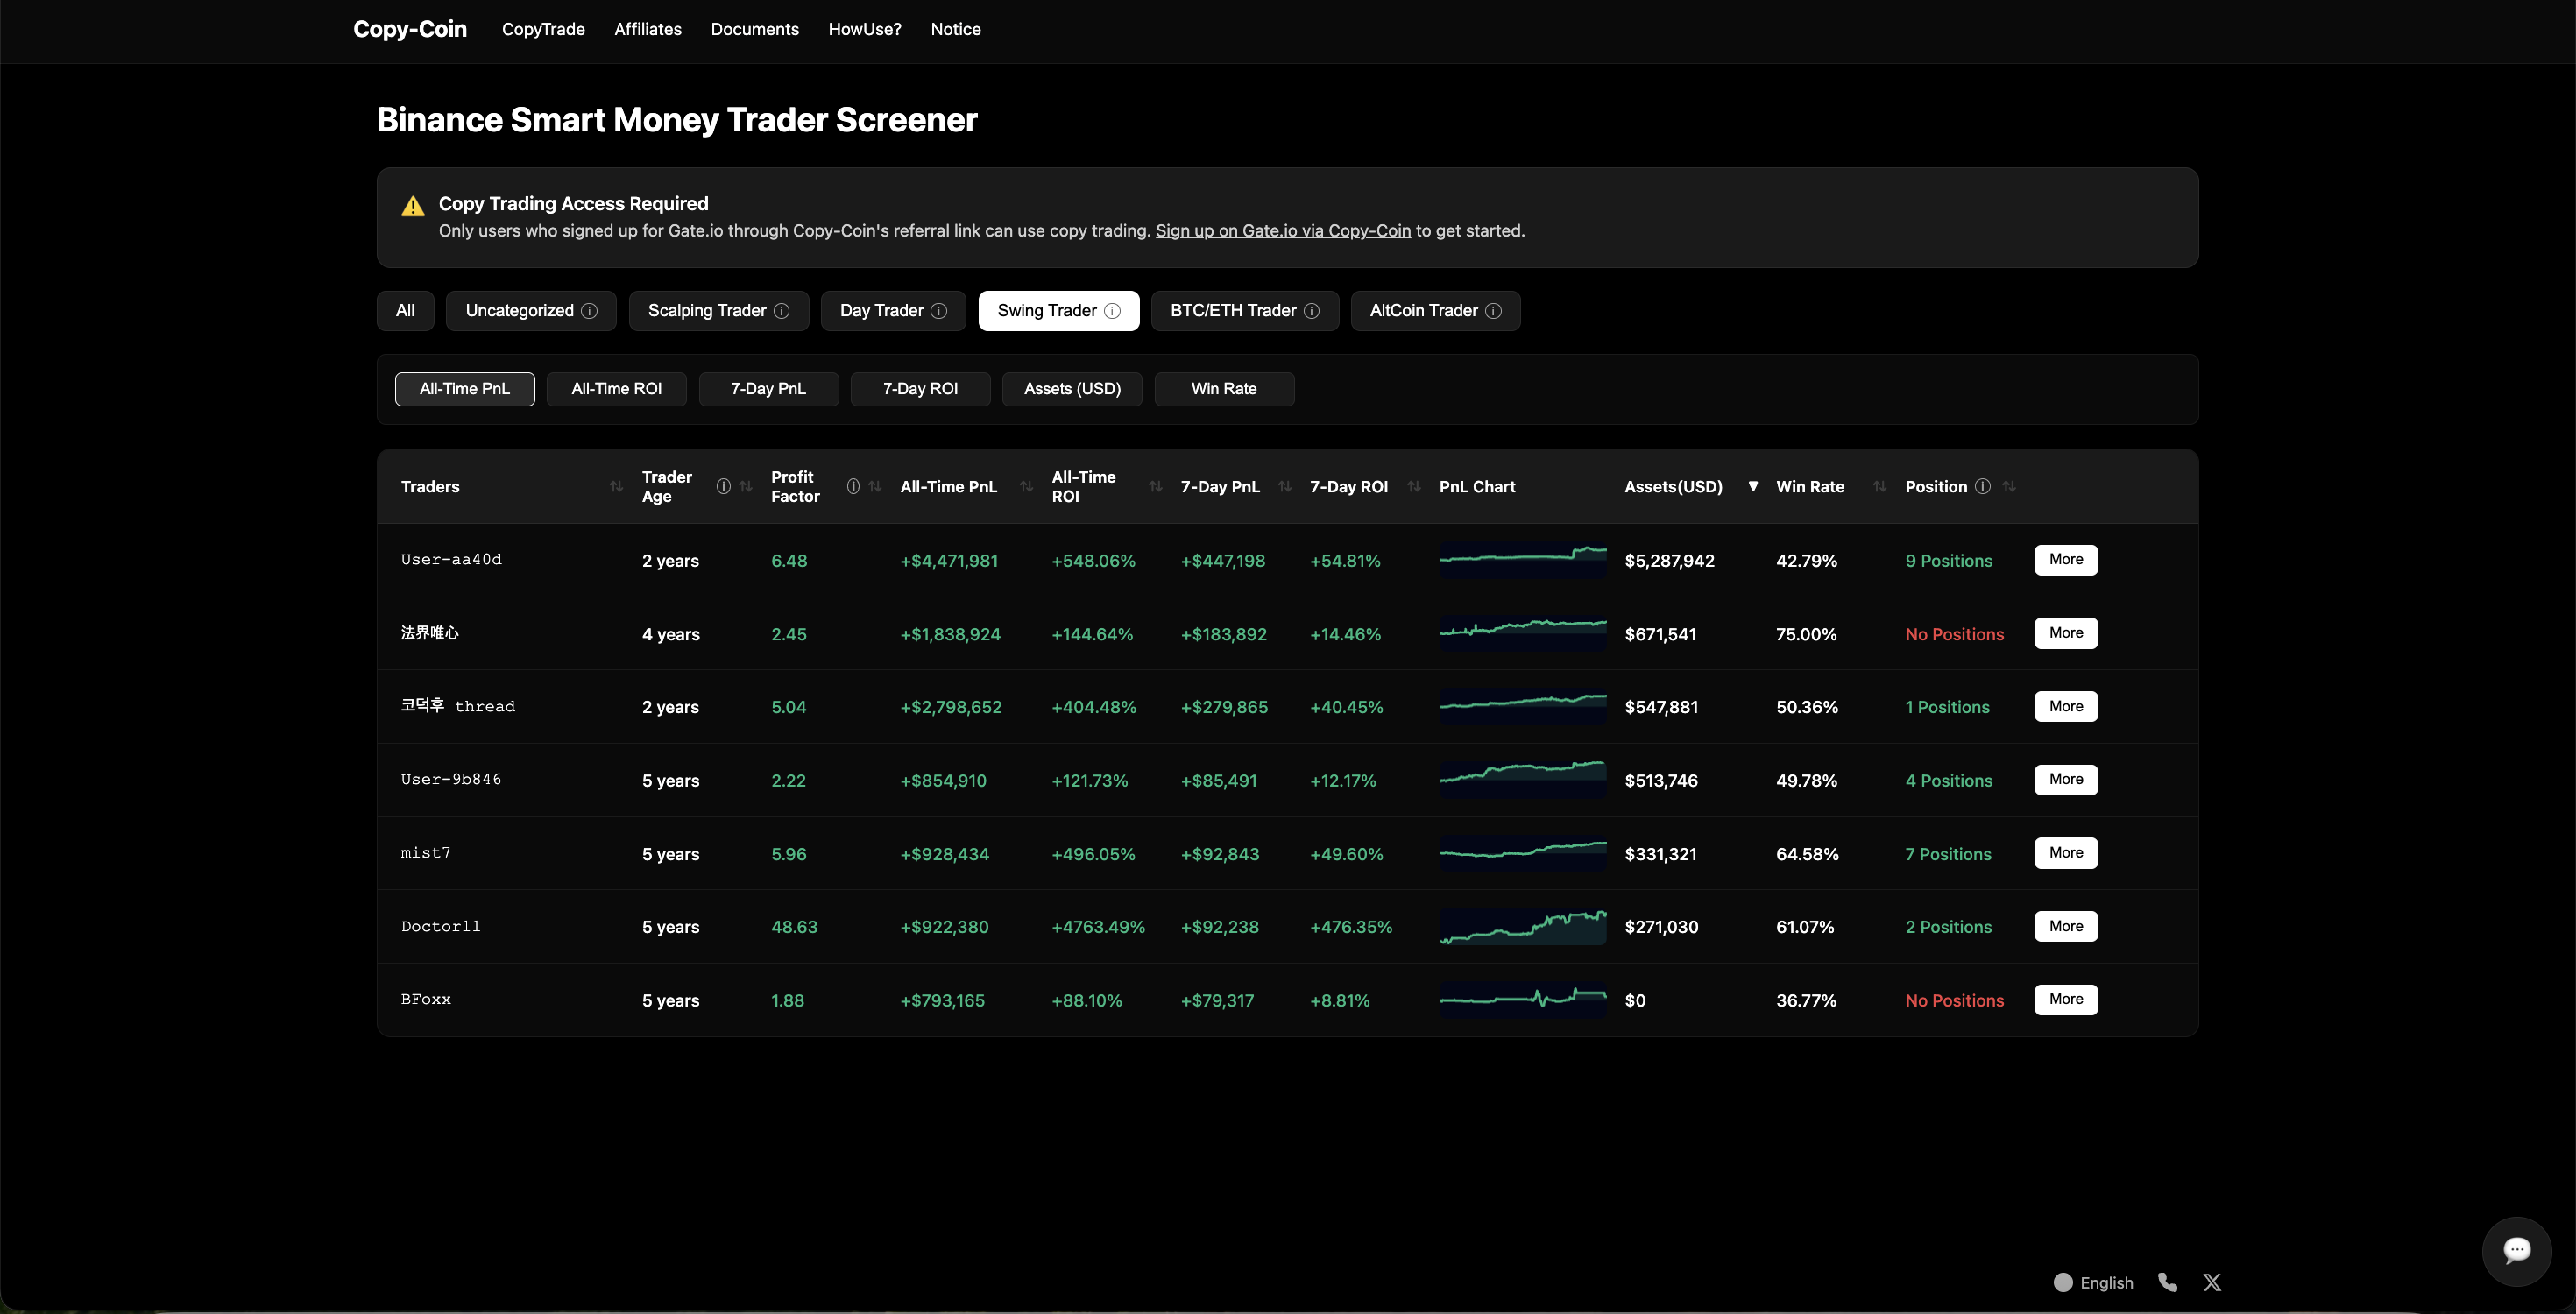Select the All category filter
2576x1314 pixels.
(405, 311)
